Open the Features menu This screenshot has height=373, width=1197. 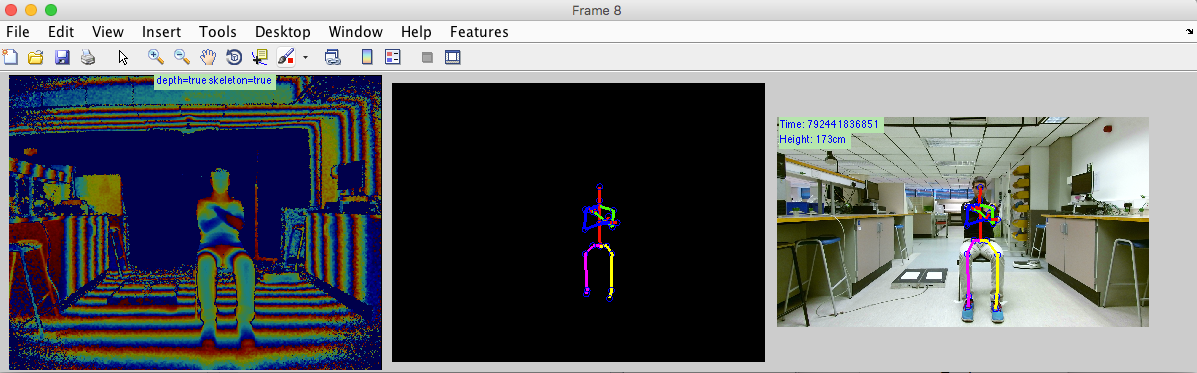point(479,32)
